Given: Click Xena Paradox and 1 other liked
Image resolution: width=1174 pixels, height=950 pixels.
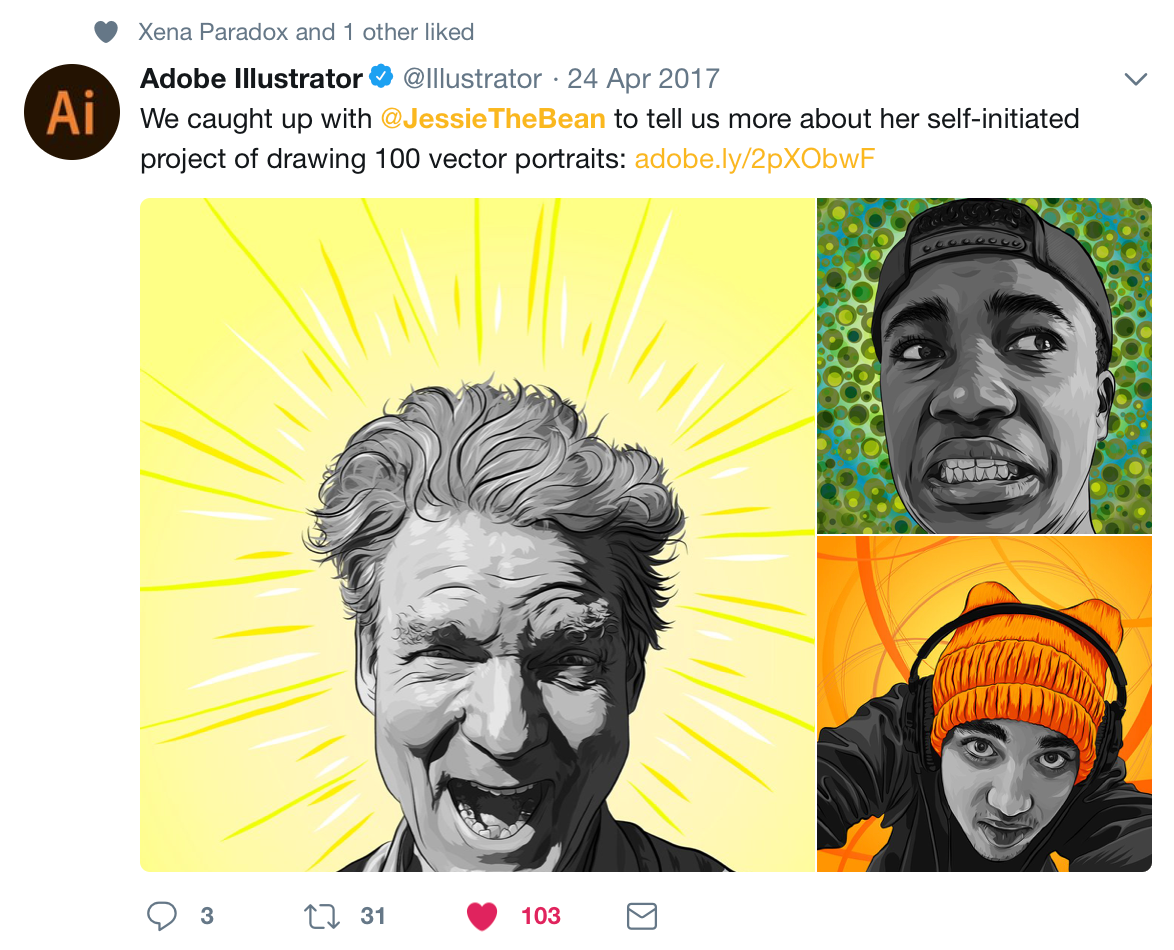Looking at the screenshot, I should click(x=305, y=32).
